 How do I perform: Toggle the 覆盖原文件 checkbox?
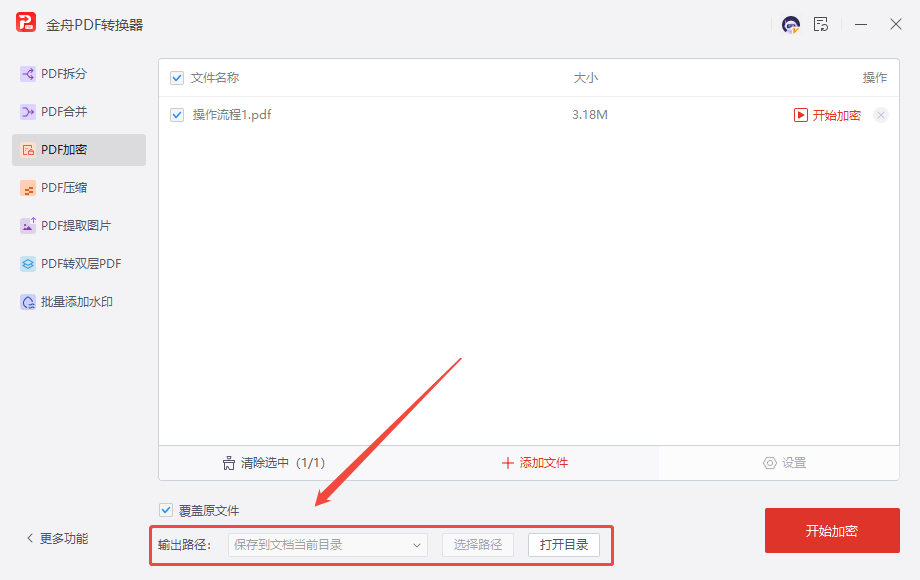166,510
